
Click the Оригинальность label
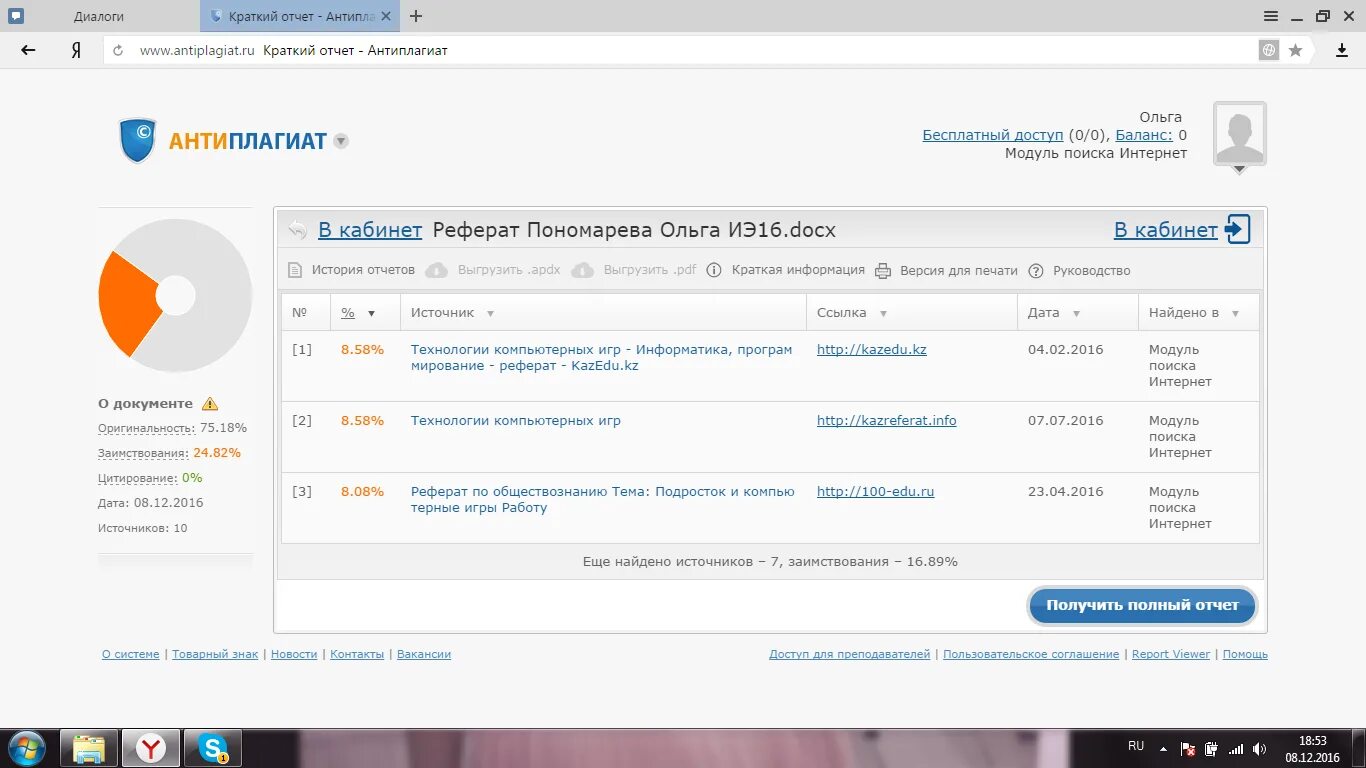pyautogui.click(x=146, y=427)
